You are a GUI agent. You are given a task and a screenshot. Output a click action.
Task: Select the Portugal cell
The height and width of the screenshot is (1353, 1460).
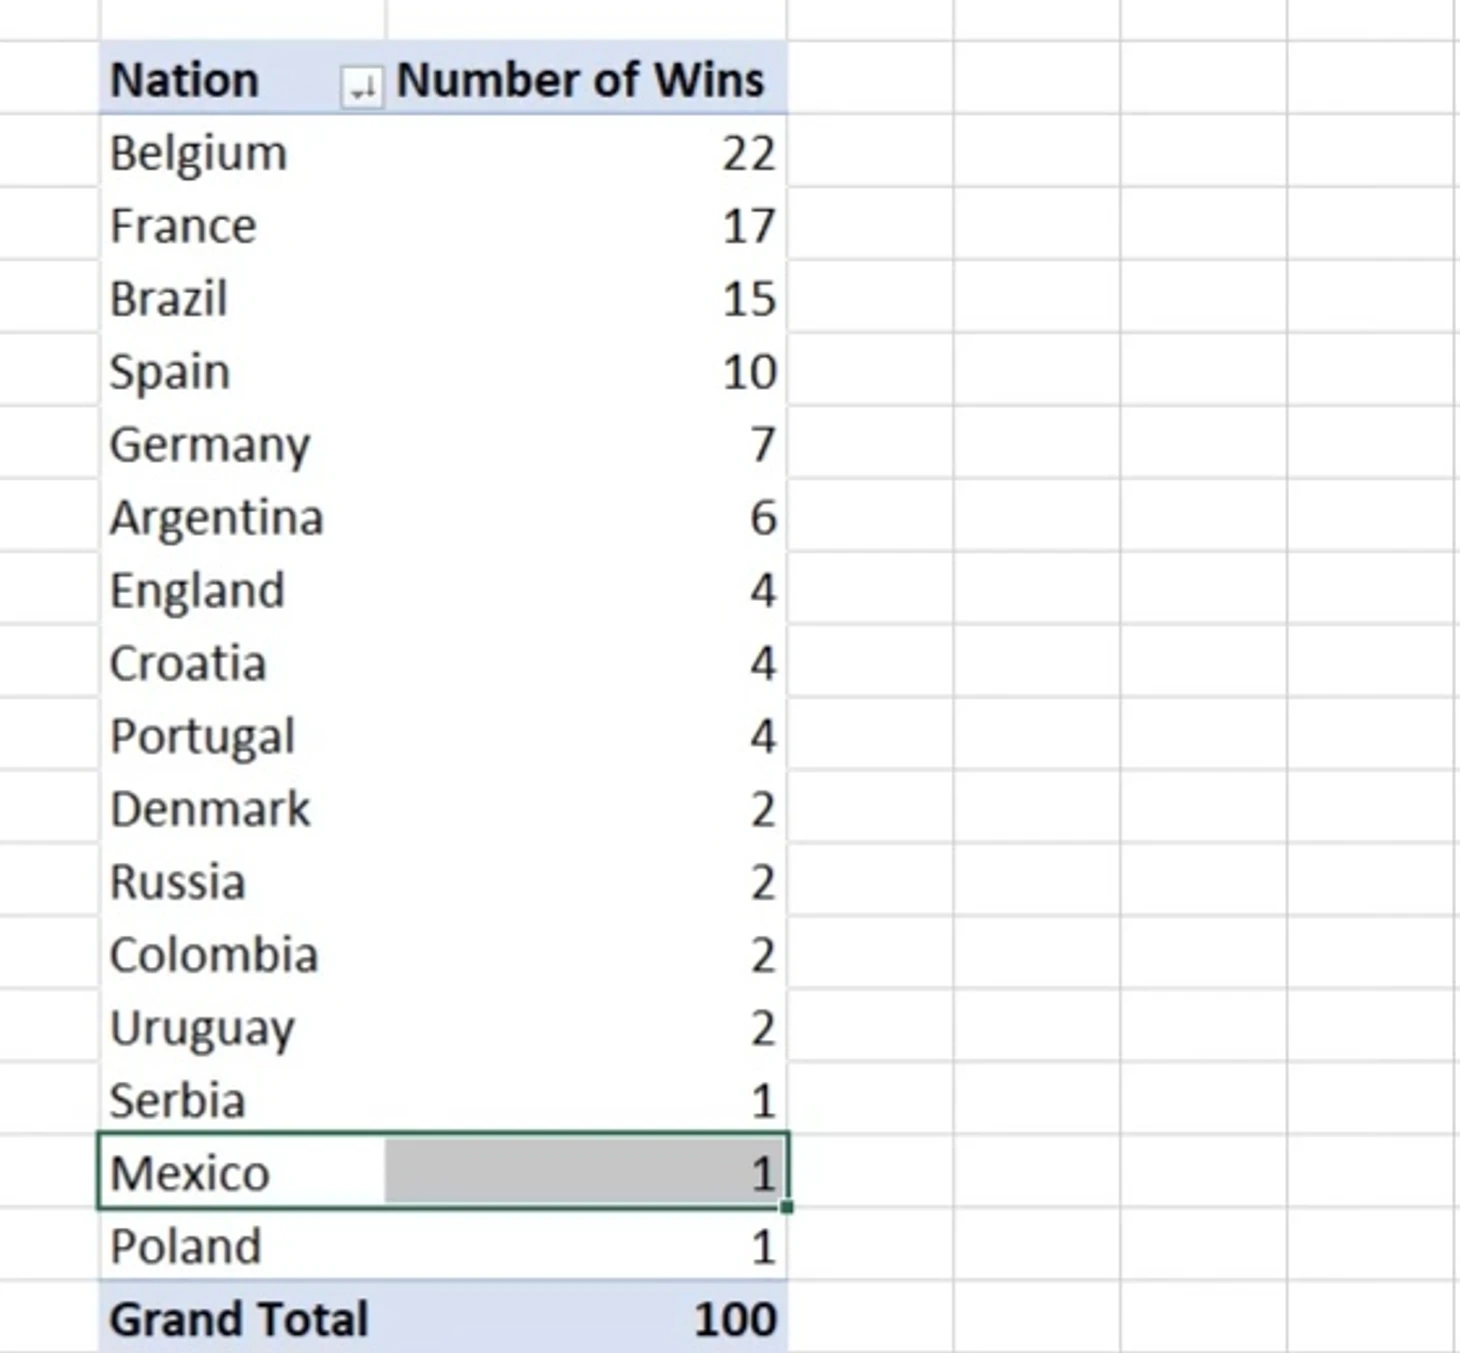tap(243, 736)
